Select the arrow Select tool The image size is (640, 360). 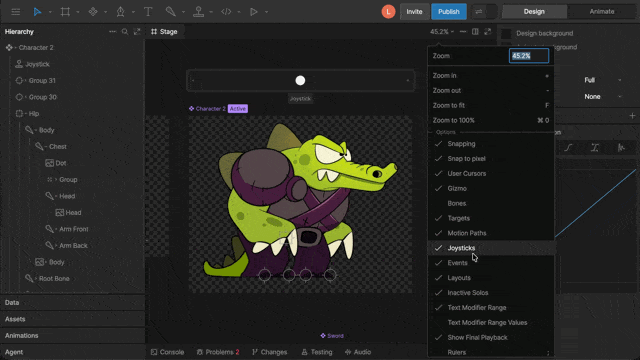pyautogui.click(x=37, y=12)
